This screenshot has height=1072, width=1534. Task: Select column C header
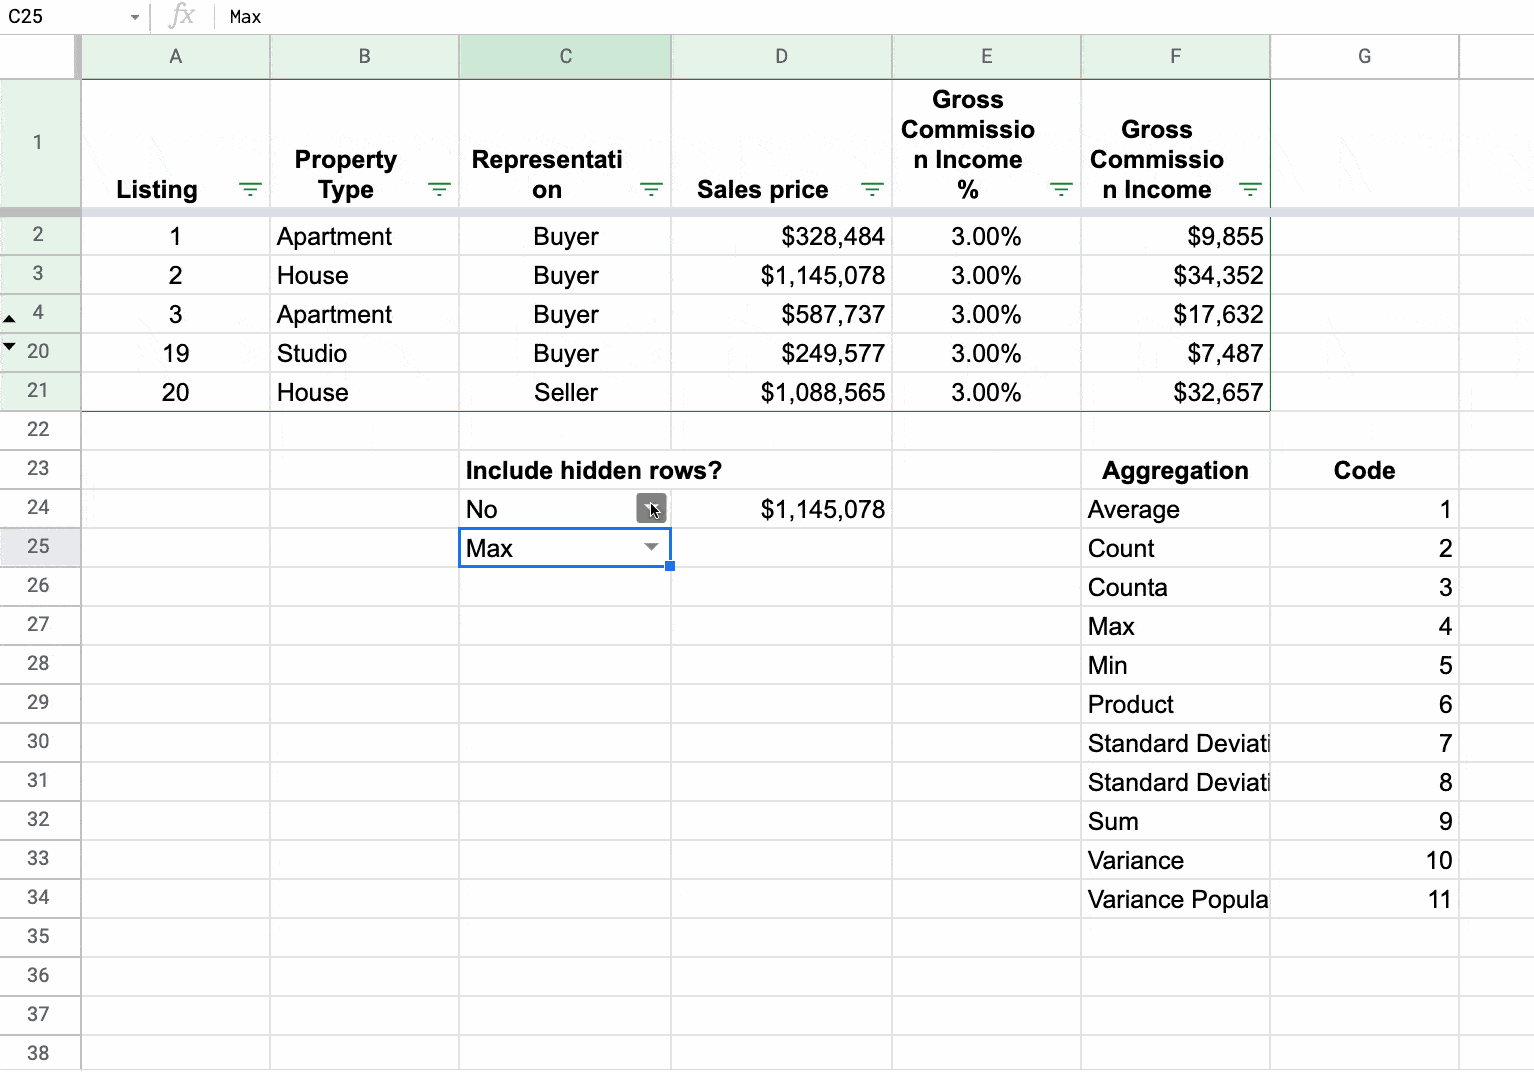(565, 57)
